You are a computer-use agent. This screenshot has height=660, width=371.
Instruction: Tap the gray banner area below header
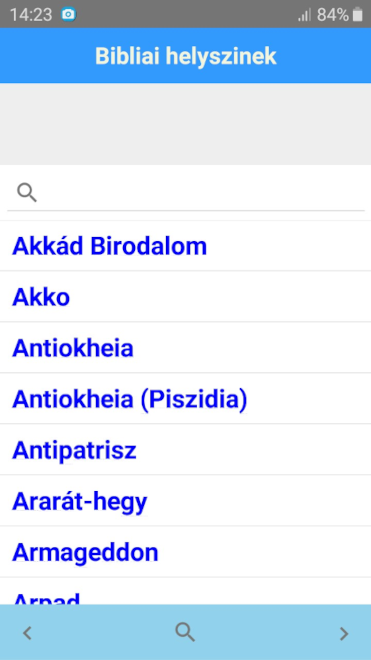point(185,124)
